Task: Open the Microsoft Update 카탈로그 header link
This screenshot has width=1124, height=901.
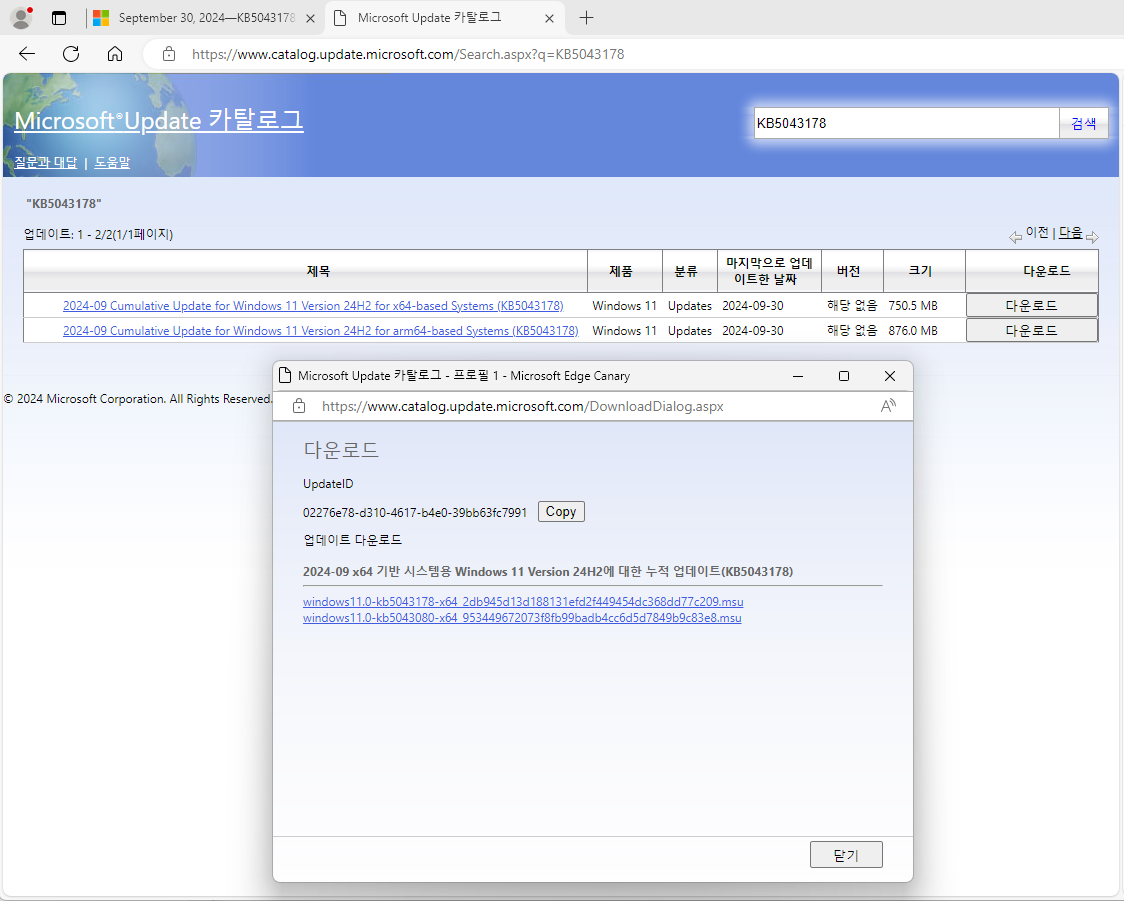Action: point(159,120)
